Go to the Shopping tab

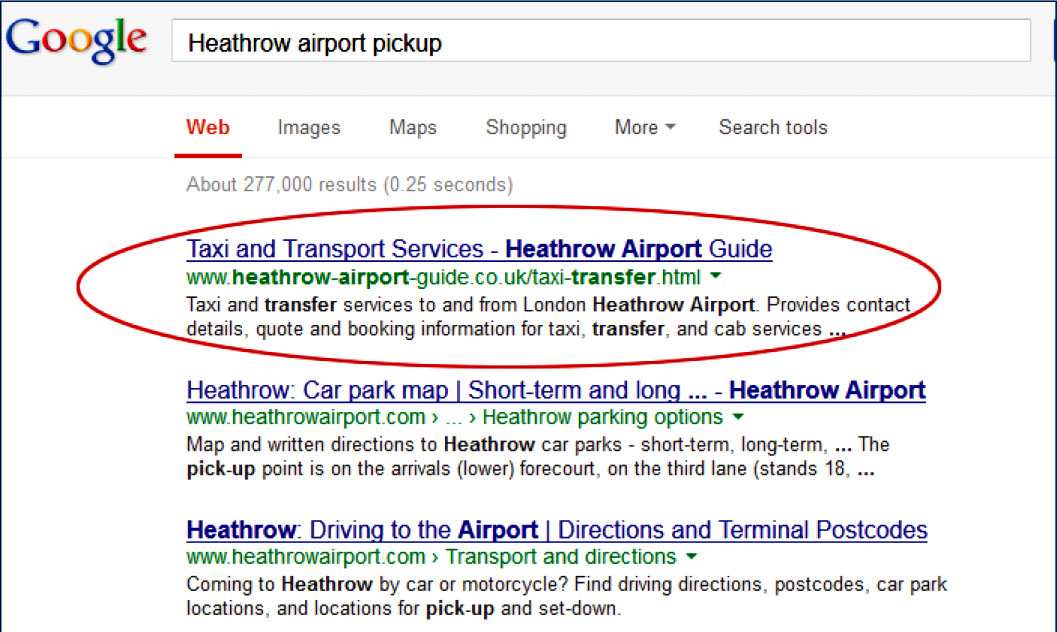point(526,127)
